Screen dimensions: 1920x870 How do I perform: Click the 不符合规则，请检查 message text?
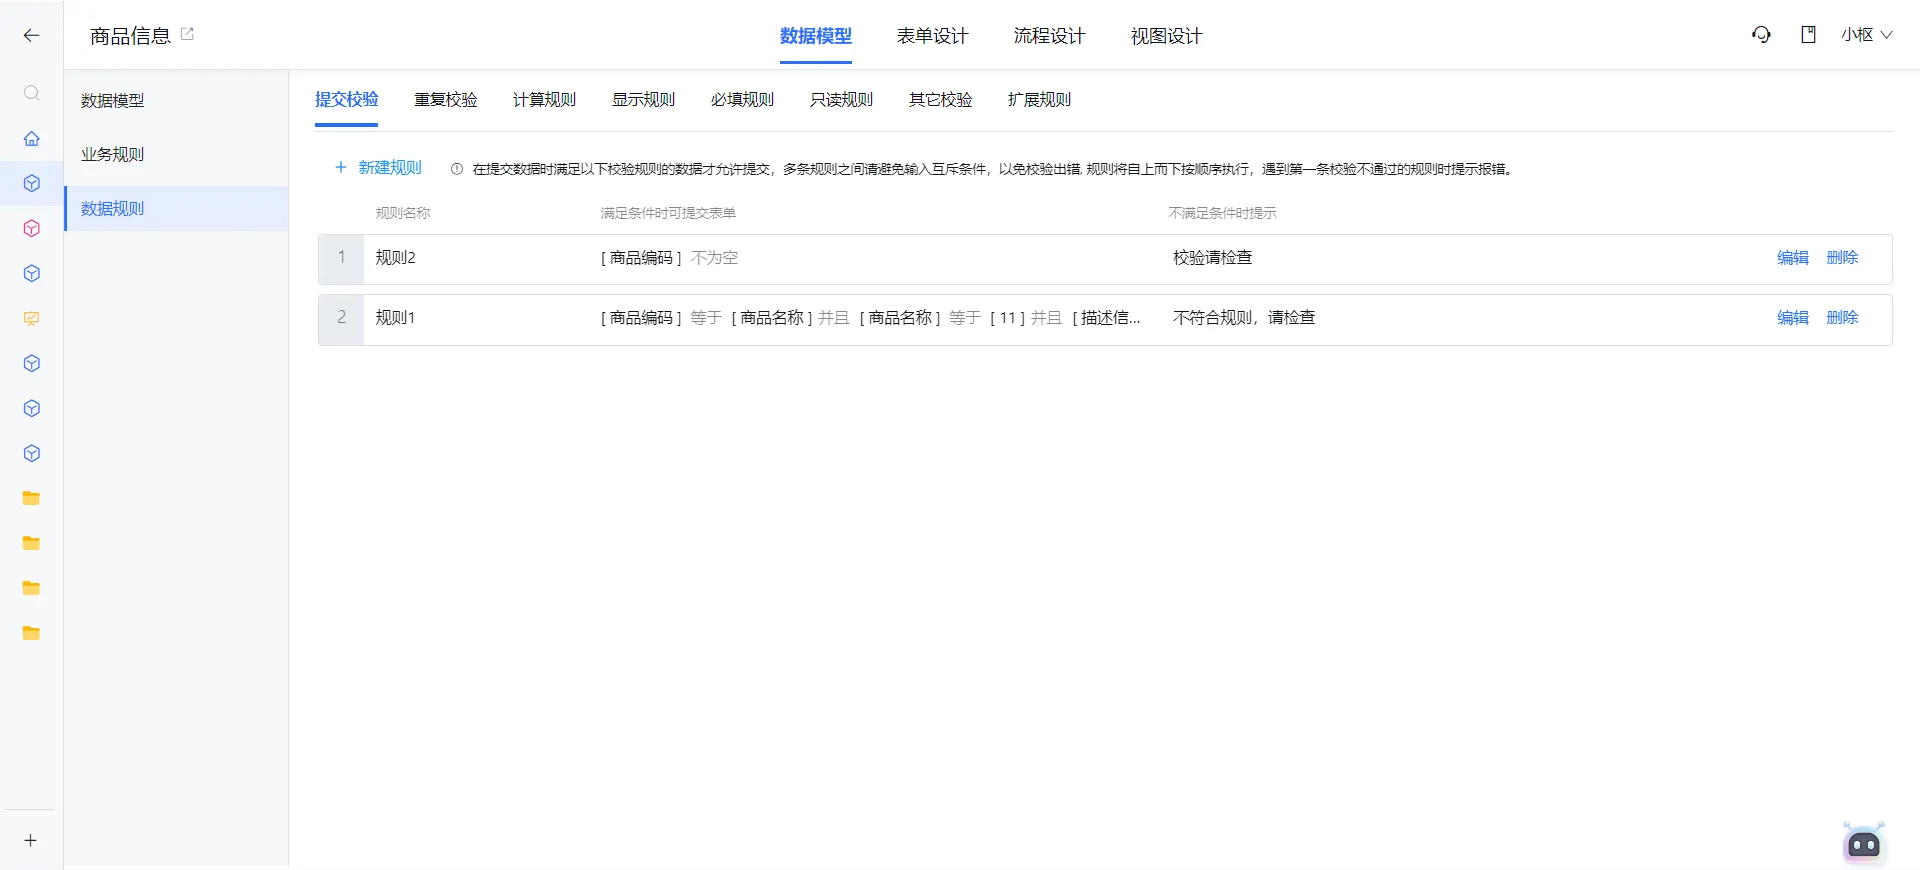1244,318
